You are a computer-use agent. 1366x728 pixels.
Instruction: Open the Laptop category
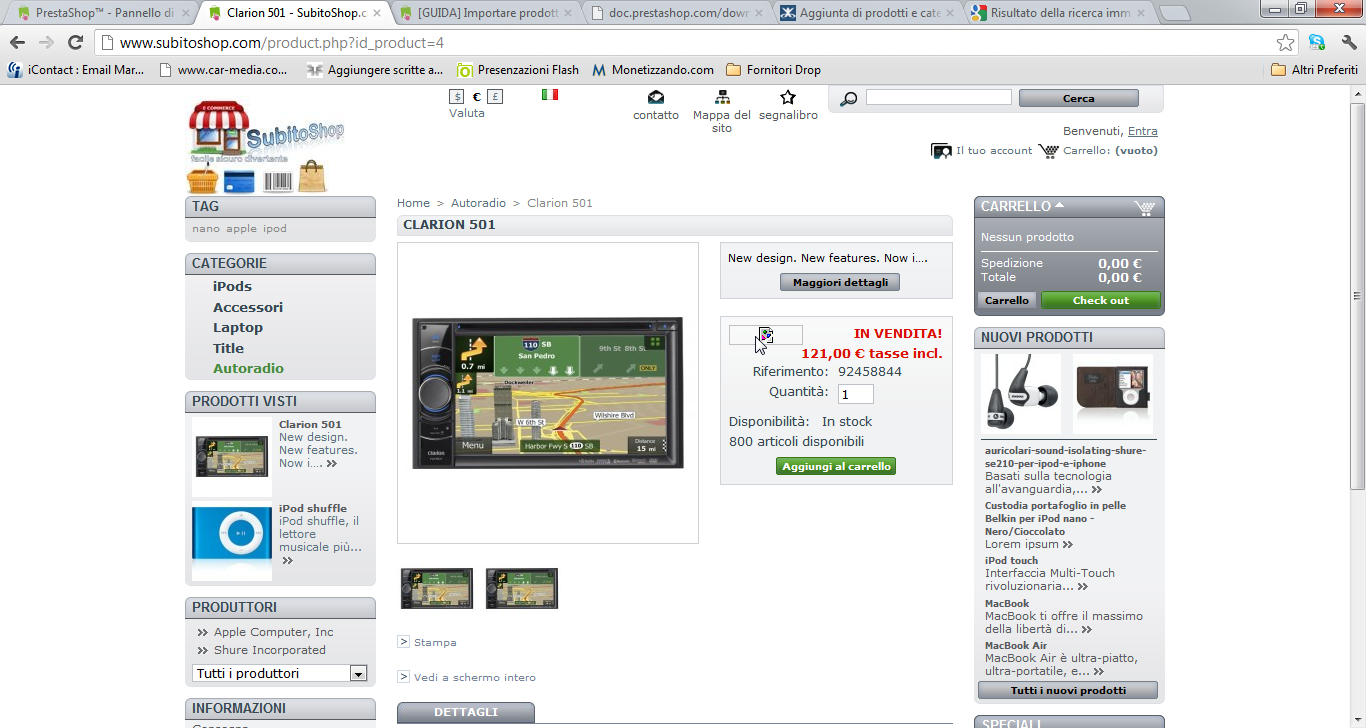(x=238, y=327)
